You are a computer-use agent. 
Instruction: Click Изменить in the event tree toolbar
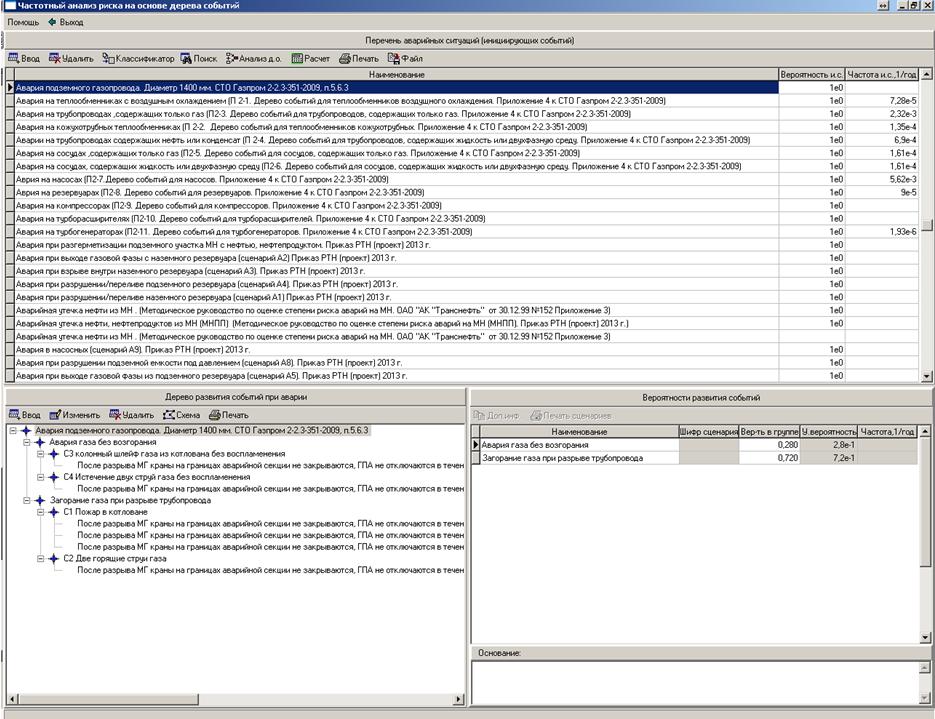74,414
